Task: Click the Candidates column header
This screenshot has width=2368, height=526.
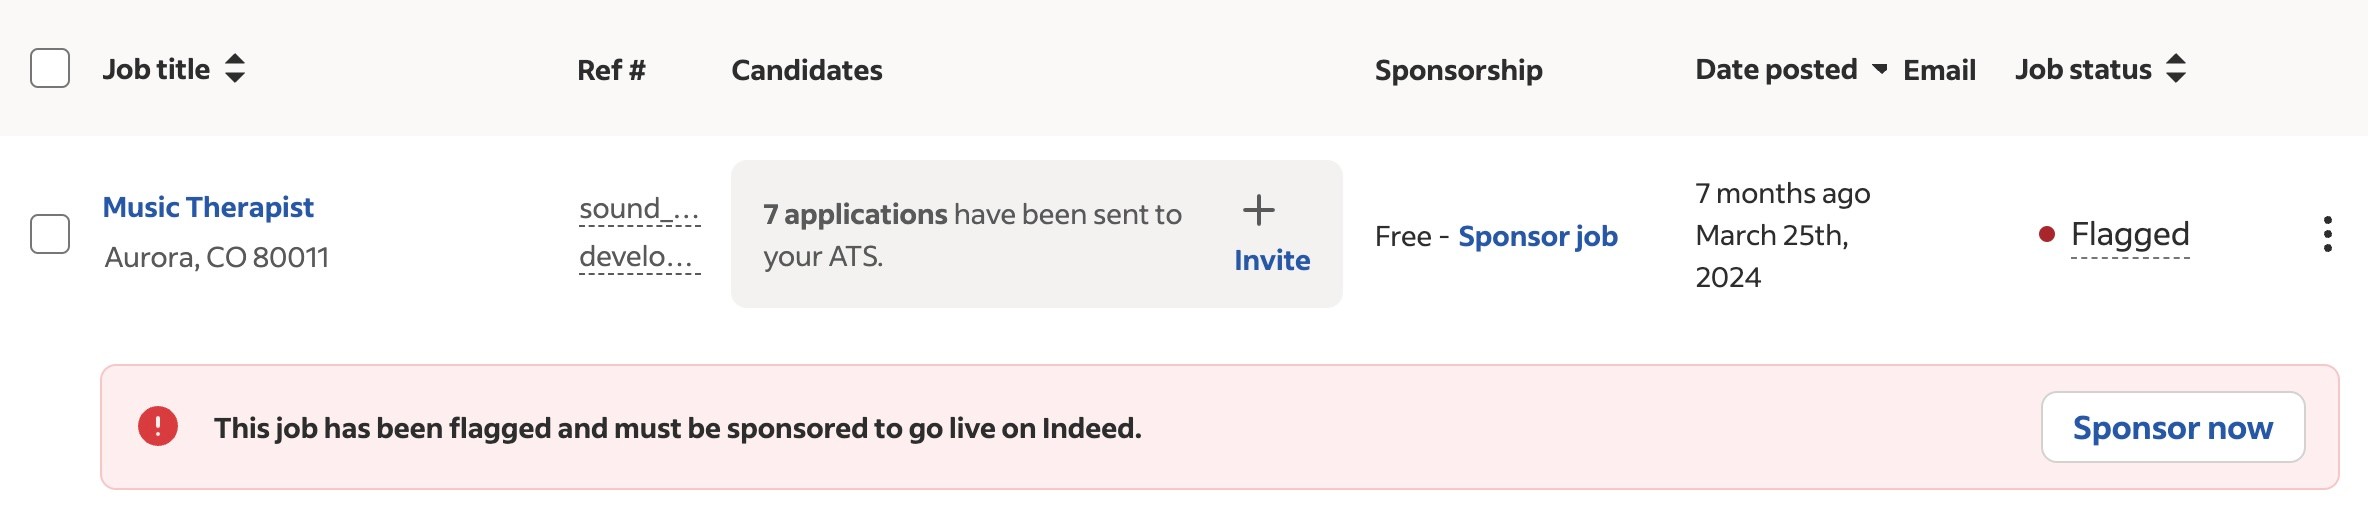Action: click(x=807, y=70)
